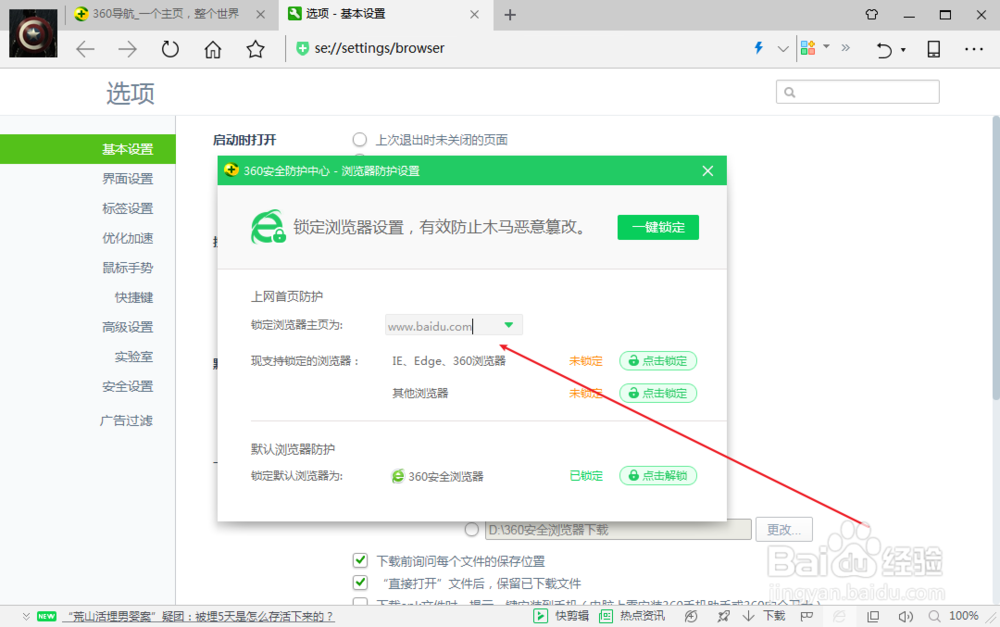Click 点击锁定 for 其他浏览器
The height and width of the screenshot is (627, 1000).
click(x=658, y=393)
